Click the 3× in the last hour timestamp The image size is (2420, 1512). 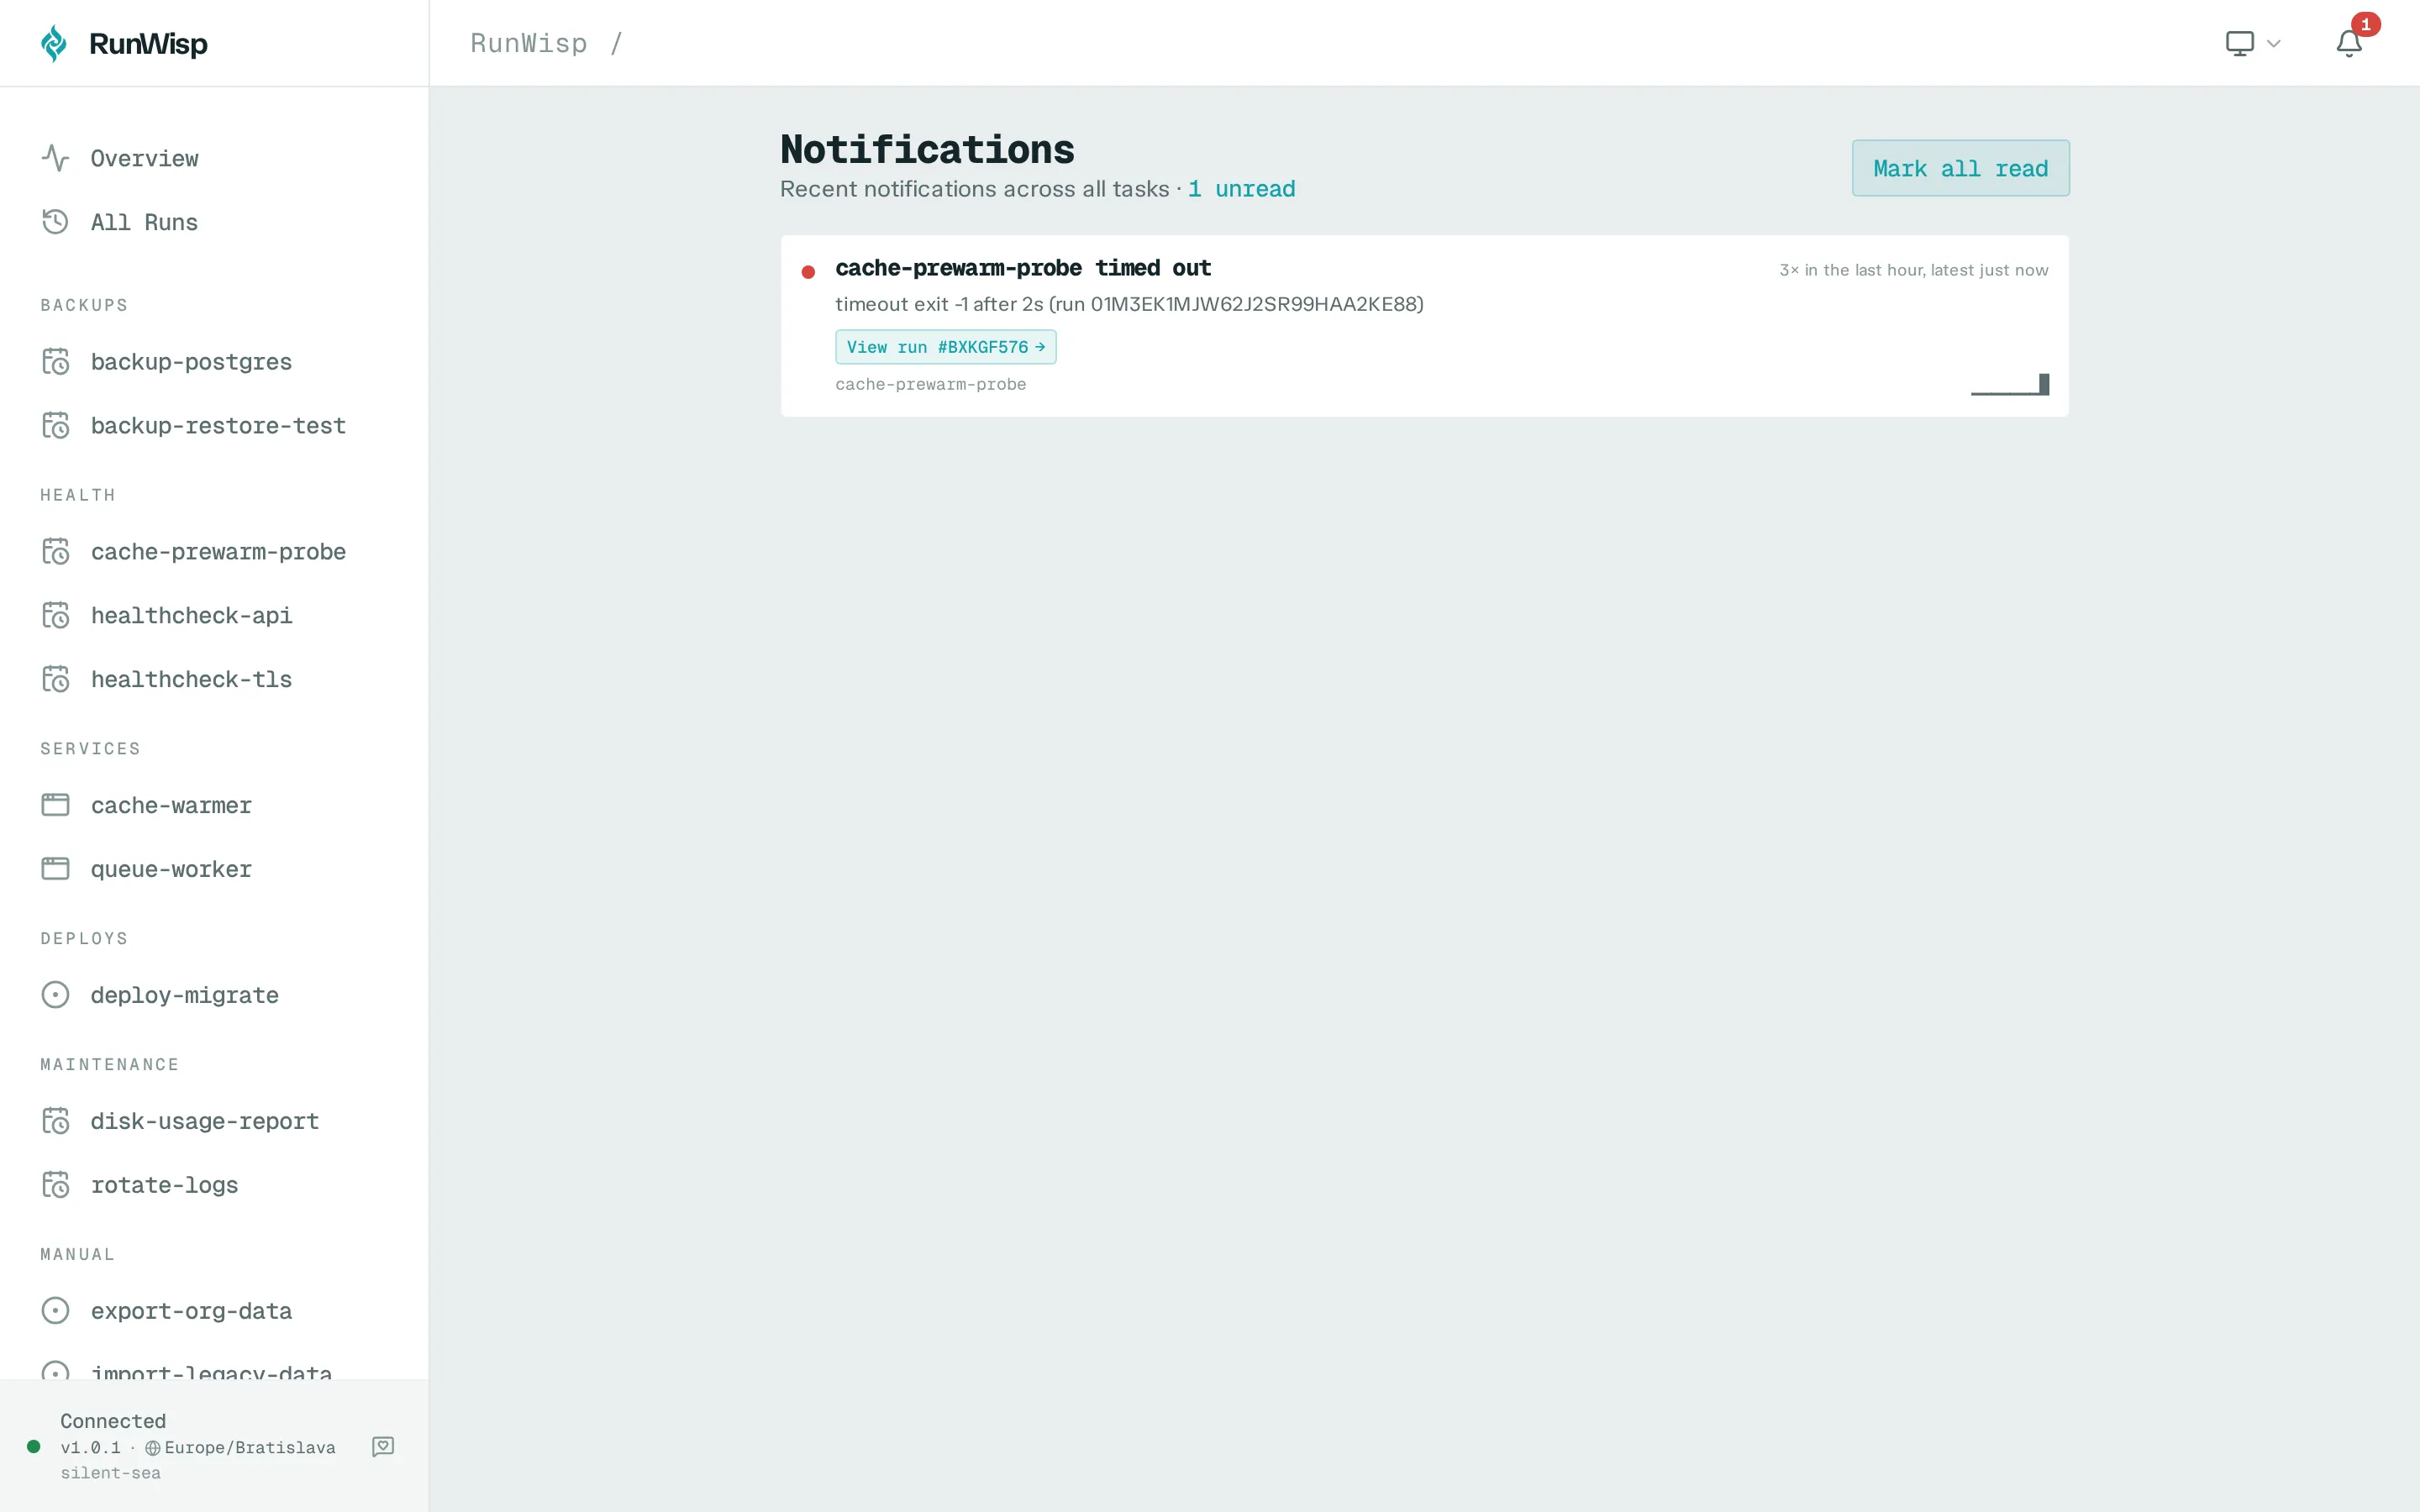1913,270
